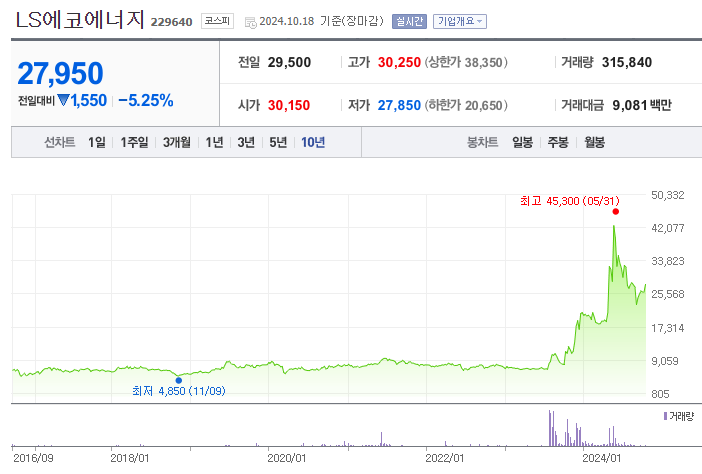Click the 2016/09 x-axis label
The image size is (702, 474).
tap(33, 458)
